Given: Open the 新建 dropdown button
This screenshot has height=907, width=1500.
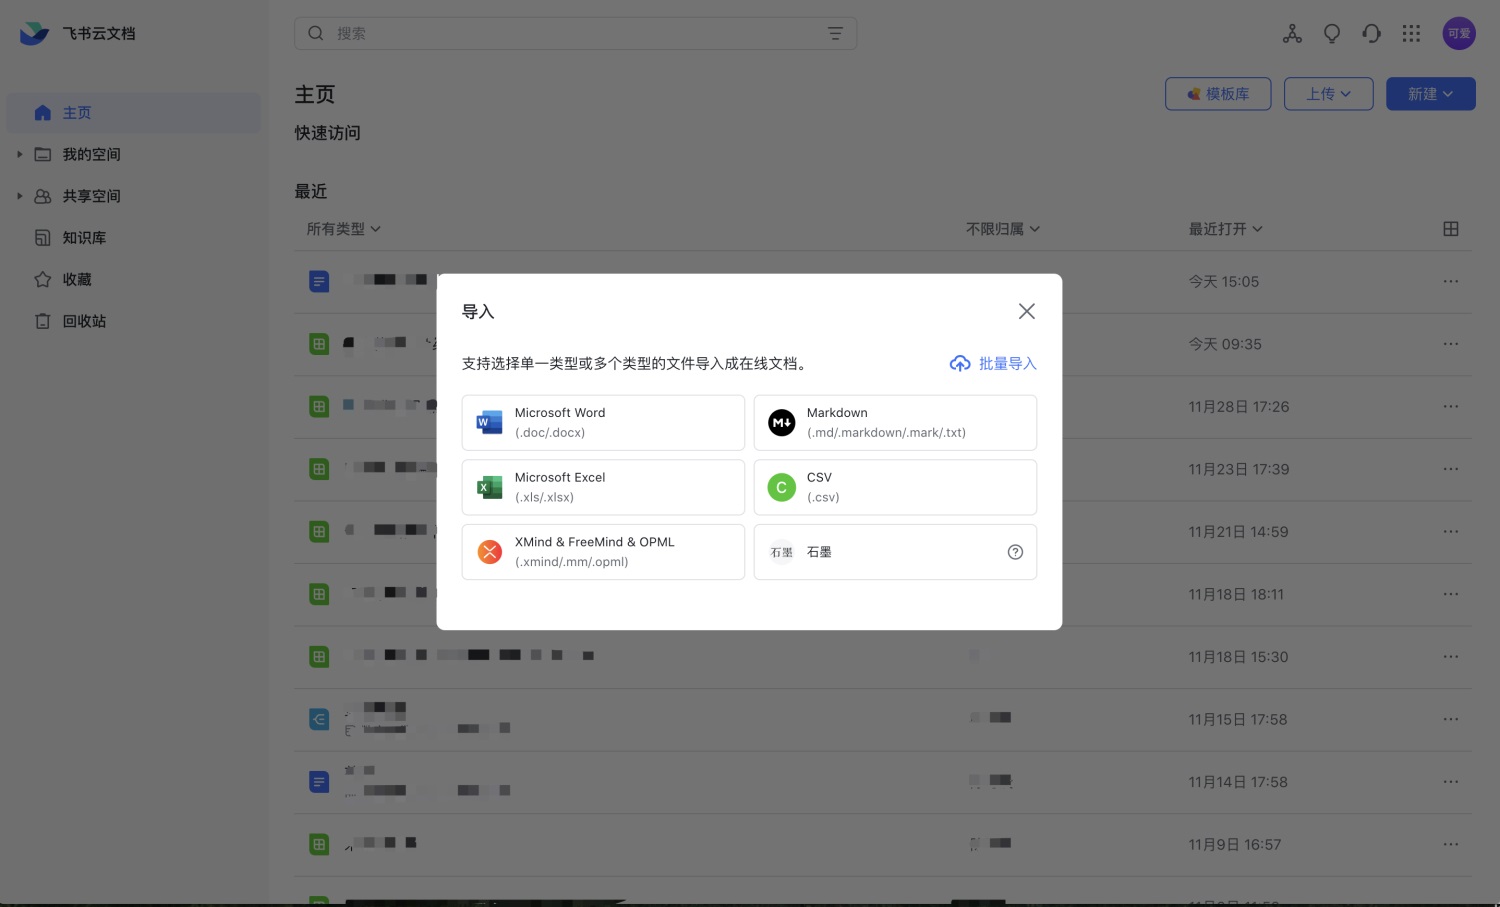Looking at the screenshot, I should (1430, 94).
